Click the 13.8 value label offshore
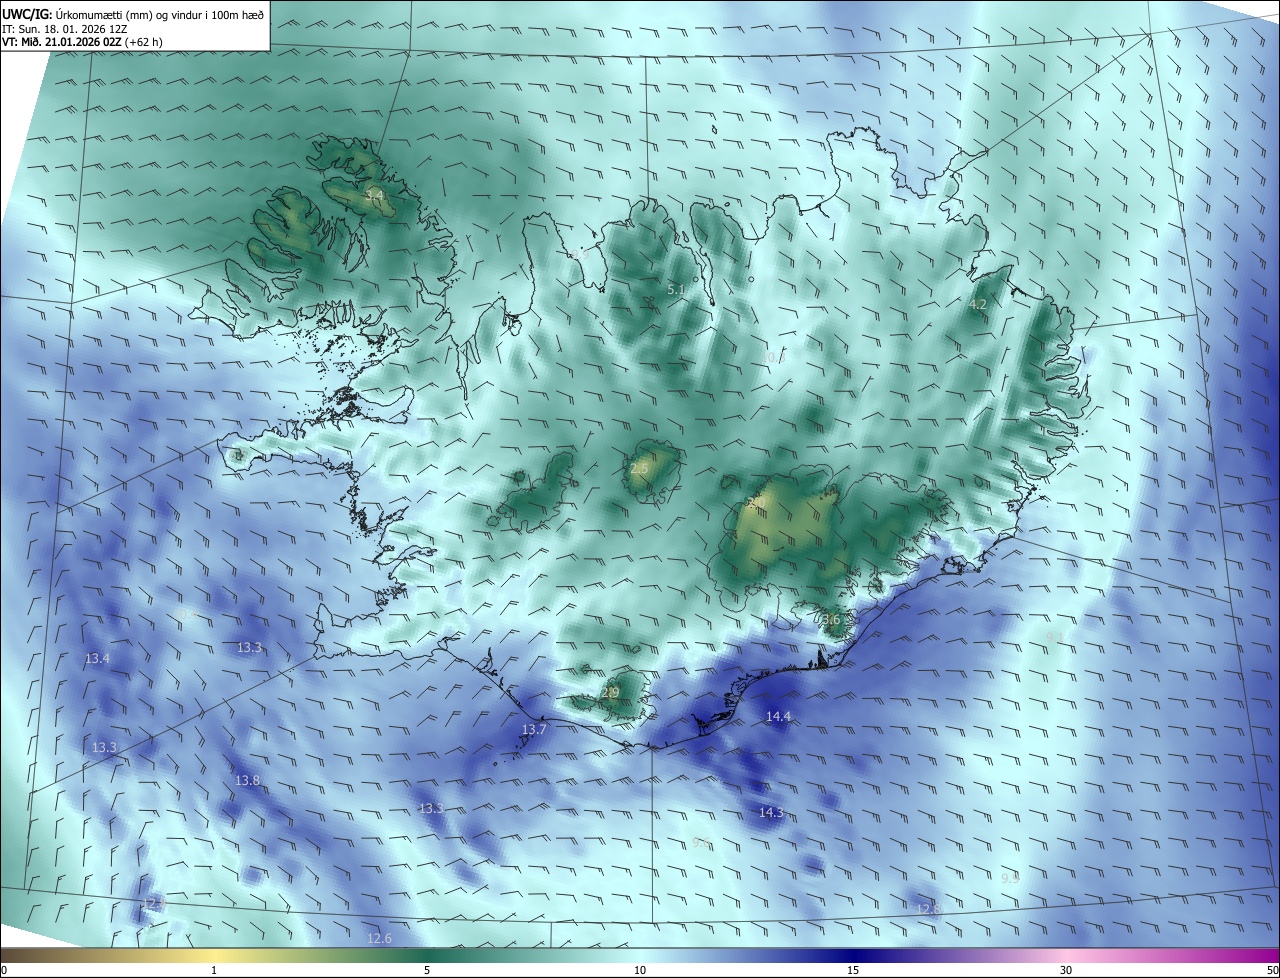 247,780
